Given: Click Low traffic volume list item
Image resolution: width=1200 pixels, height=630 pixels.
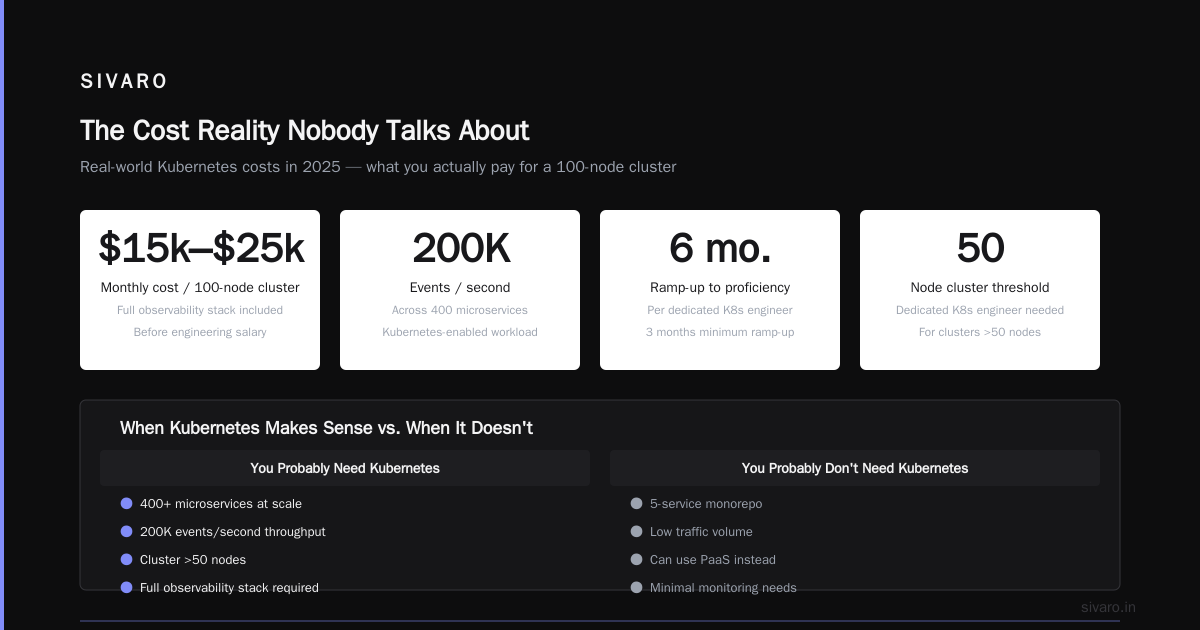Looking at the screenshot, I should point(701,532).
